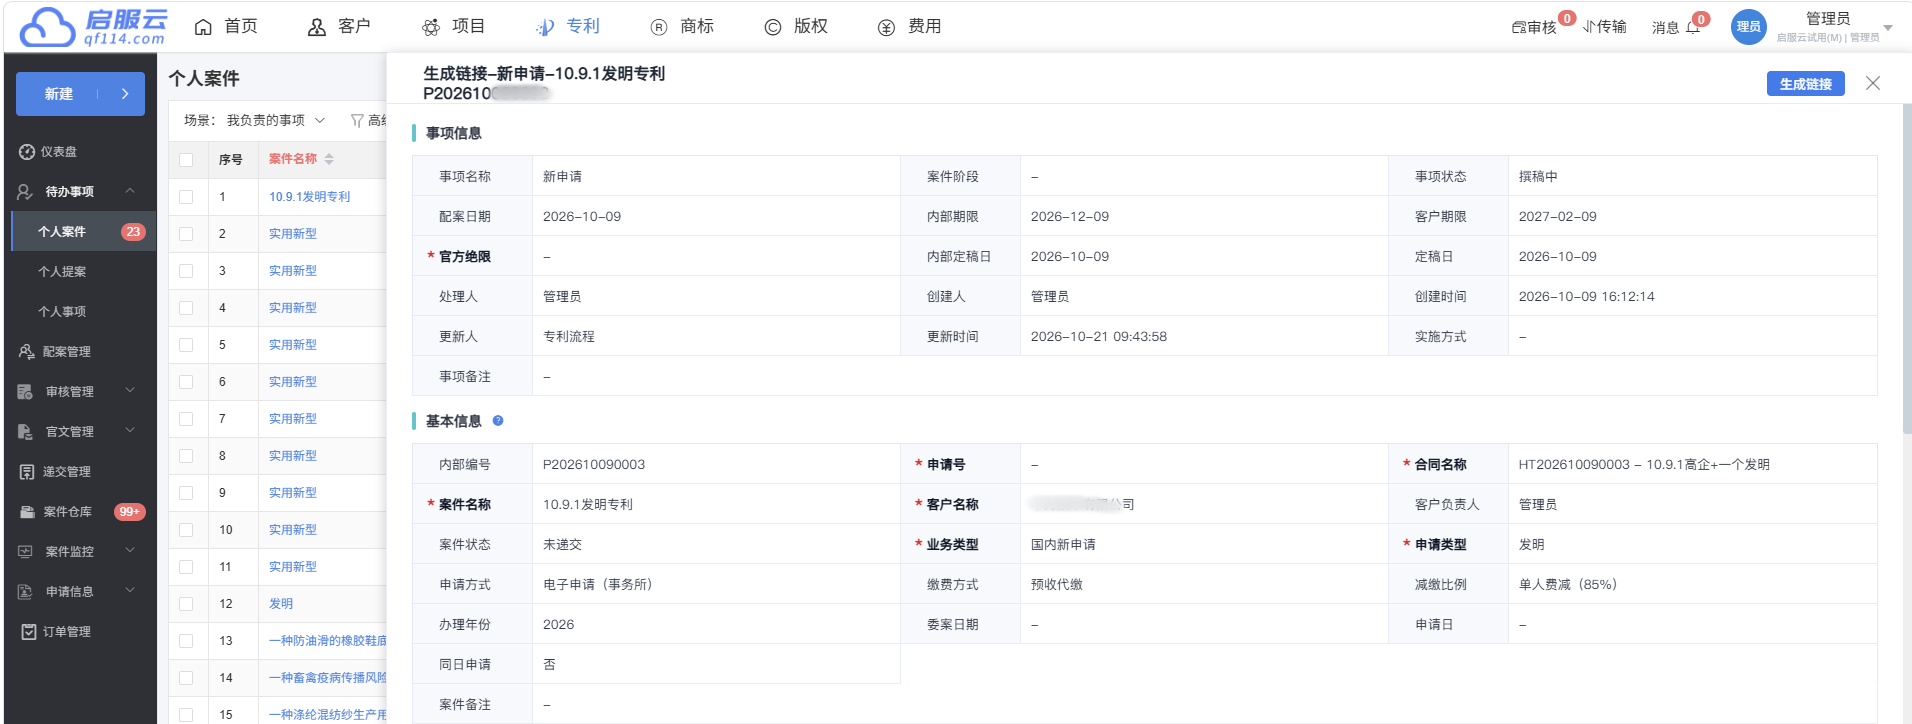Screen dimensions: 1912x724
Task: Select 个人事项 in the sidebar
Action: [x=62, y=312]
